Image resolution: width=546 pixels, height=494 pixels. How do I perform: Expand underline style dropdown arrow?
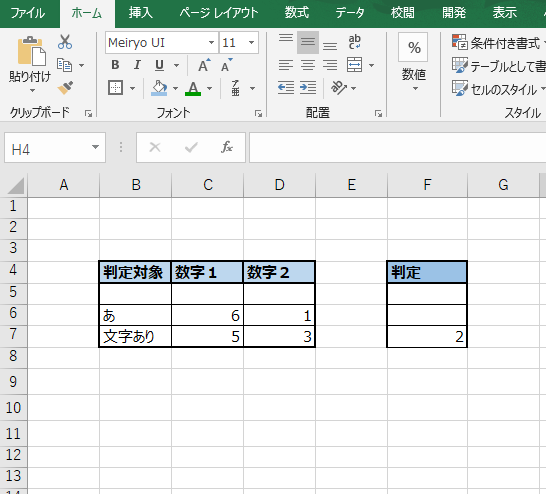point(177,65)
